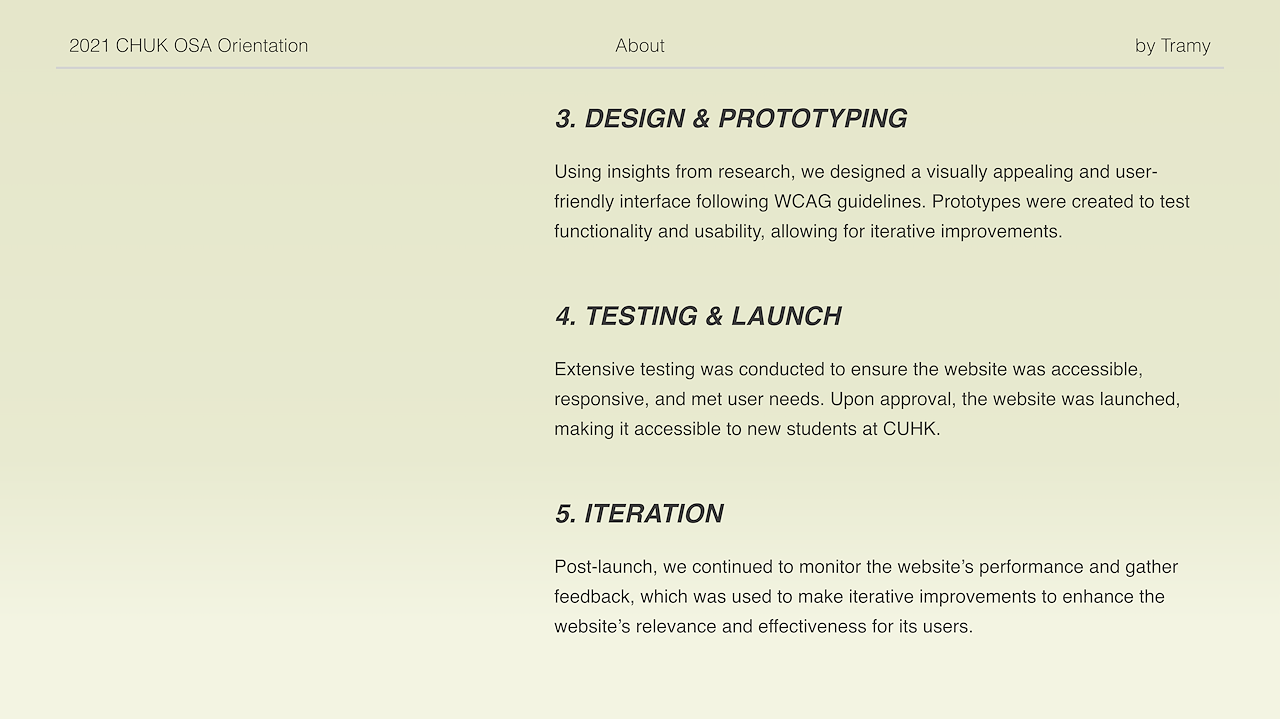Click the number 5 before Iteration
This screenshot has width=1280, height=719.
(565, 514)
